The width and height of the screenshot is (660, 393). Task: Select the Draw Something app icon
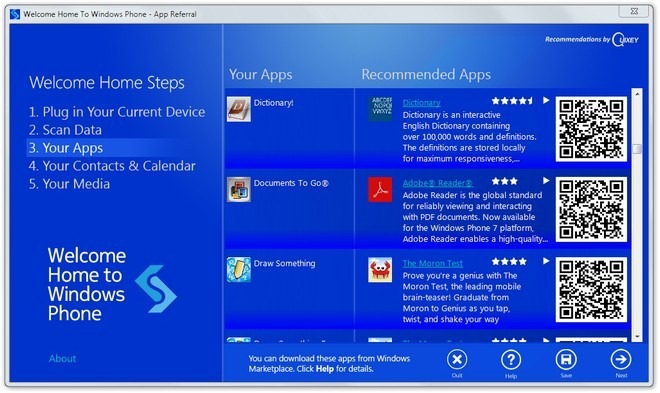coord(239,270)
